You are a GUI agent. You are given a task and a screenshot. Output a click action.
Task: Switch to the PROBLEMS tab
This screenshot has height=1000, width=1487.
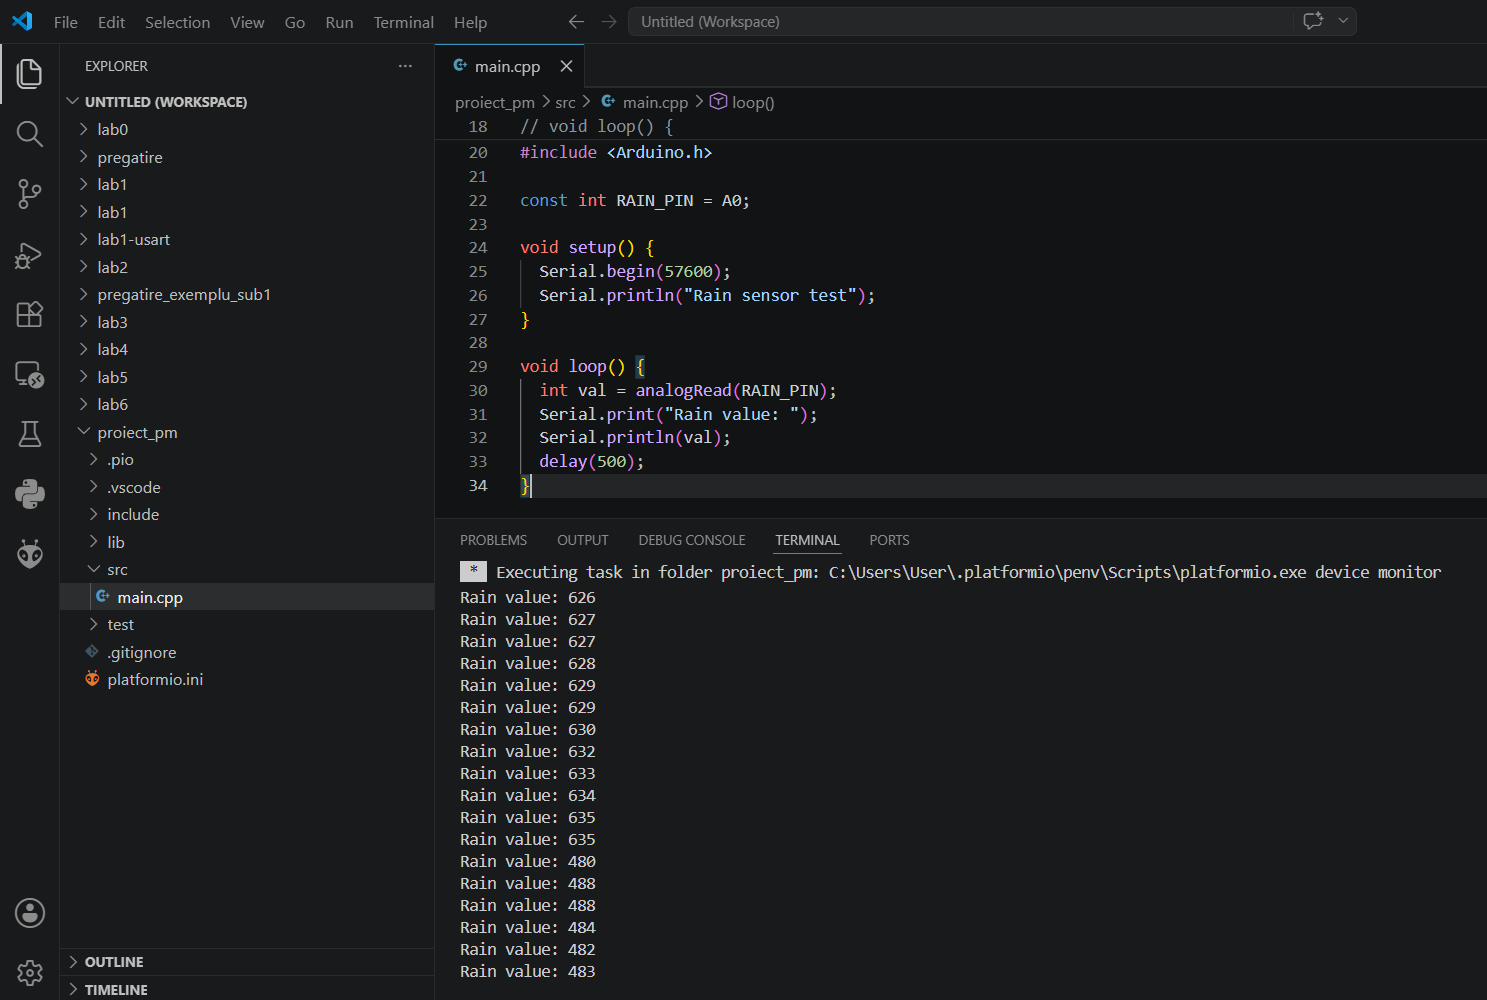[x=493, y=540]
